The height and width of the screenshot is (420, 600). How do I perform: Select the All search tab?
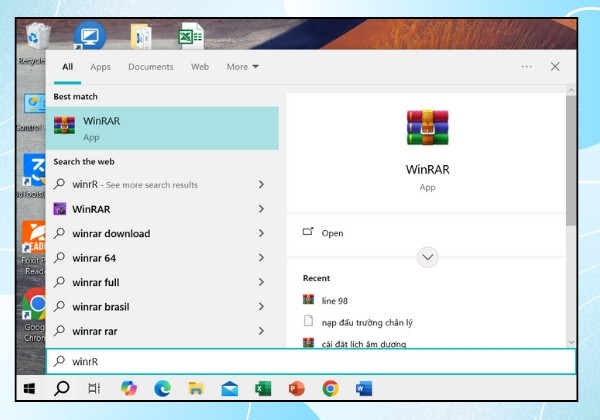pyautogui.click(x=67, y=67)
